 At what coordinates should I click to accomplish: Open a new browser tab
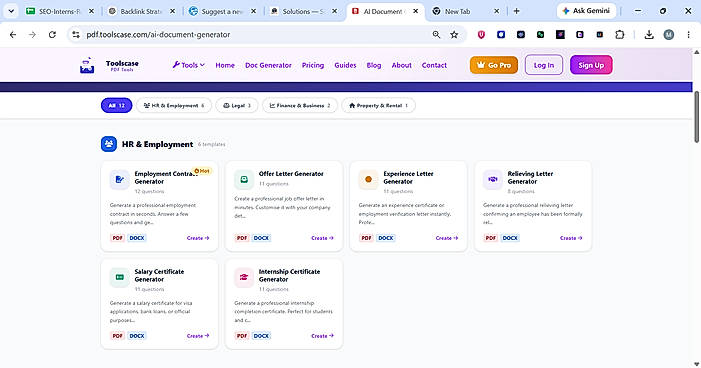point(516,11)
